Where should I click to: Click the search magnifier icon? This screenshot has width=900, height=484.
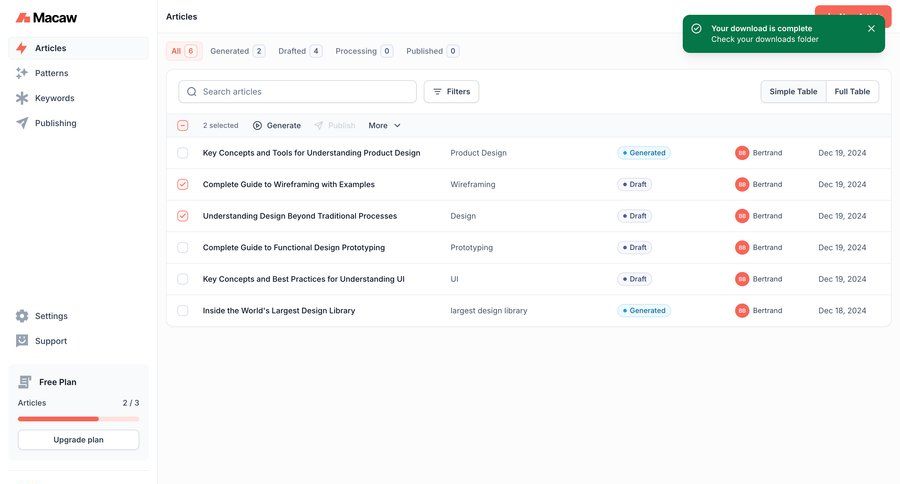[192, 92]
